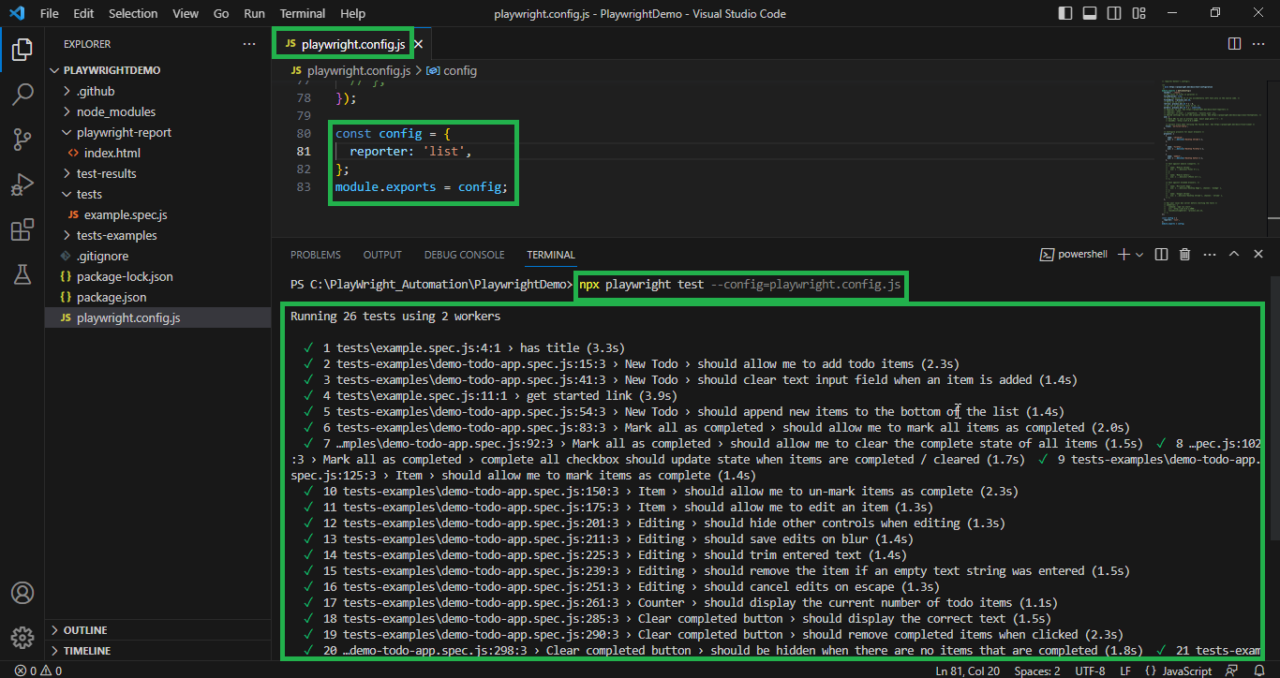Open Source Control view
This screenshot has height=678, width=1280.
(x=22, y=140)
